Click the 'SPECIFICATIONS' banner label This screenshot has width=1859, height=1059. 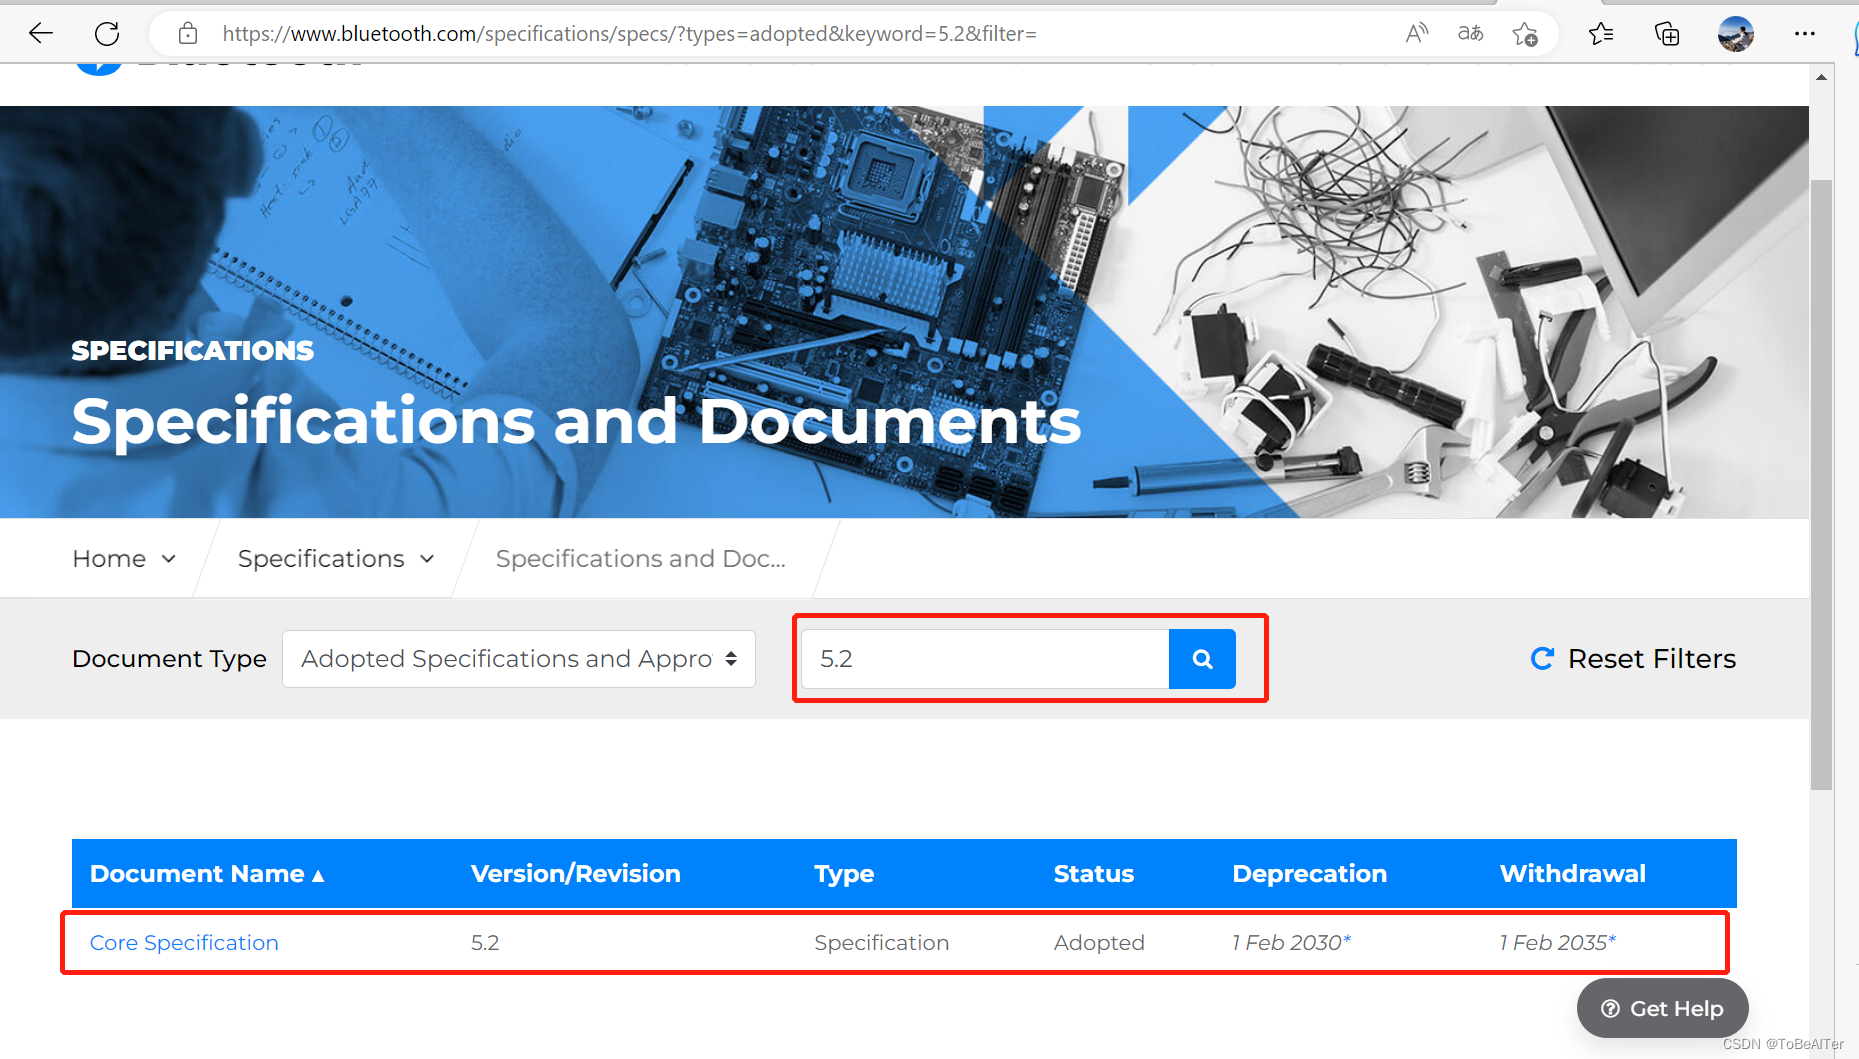(x=193, y=351)
